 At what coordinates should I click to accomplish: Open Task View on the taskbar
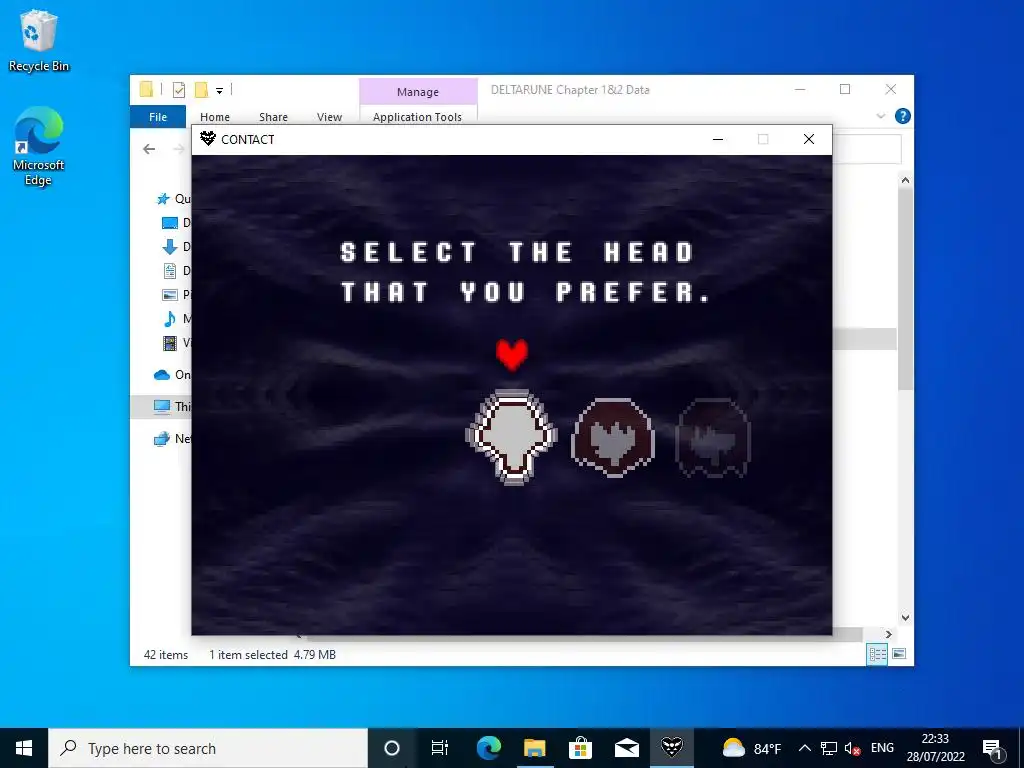click(440, 748)
